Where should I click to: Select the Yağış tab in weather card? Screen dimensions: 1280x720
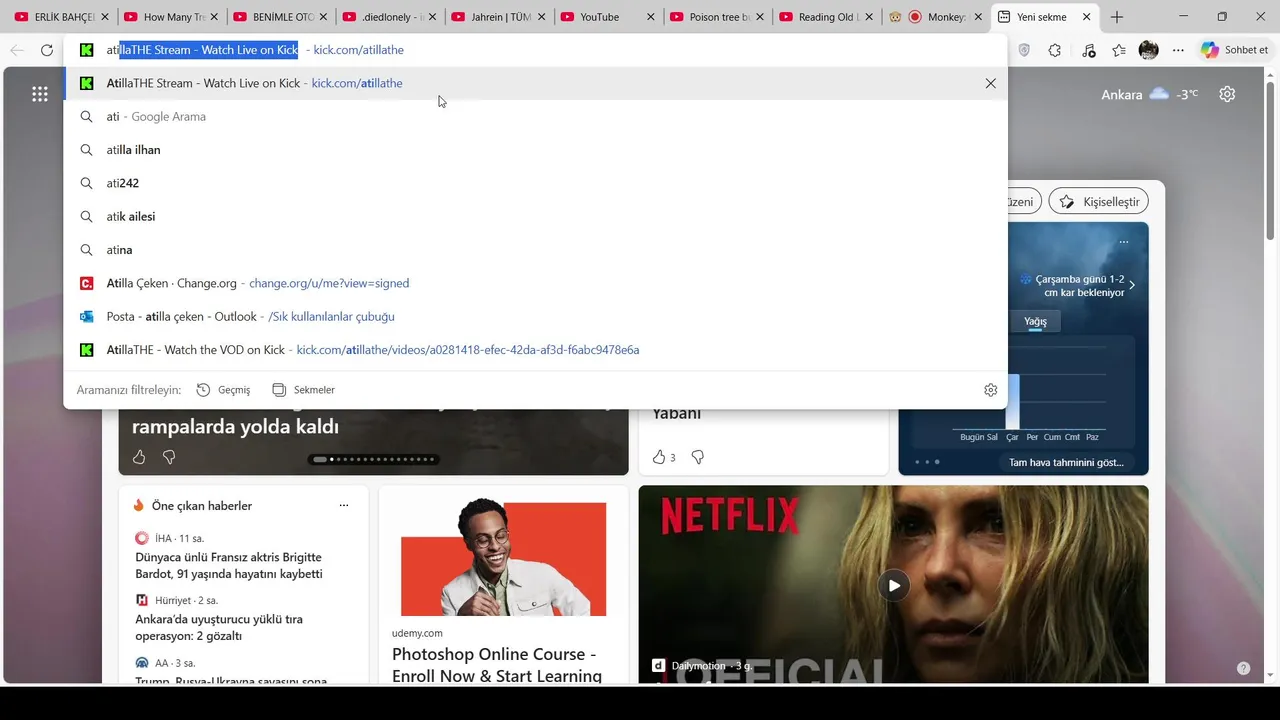pos(1035,321)
